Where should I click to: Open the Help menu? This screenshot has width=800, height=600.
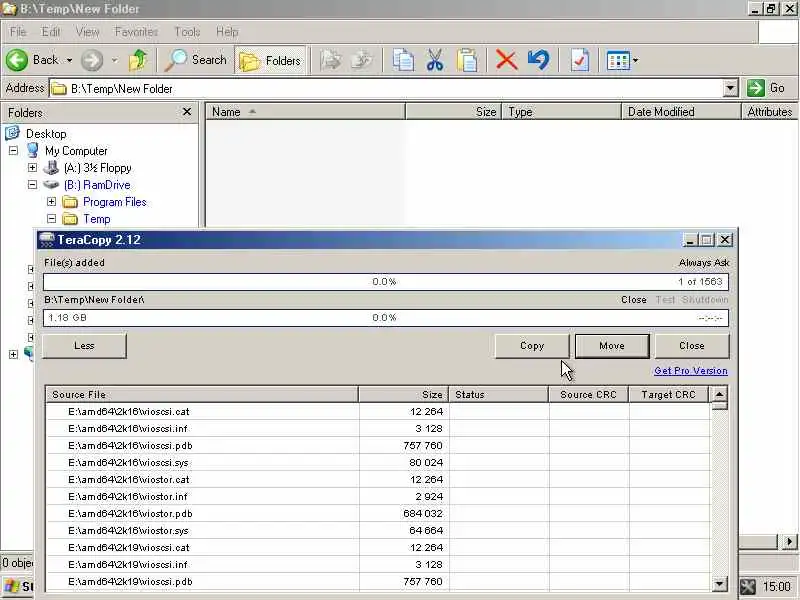(x=227, y=32)
